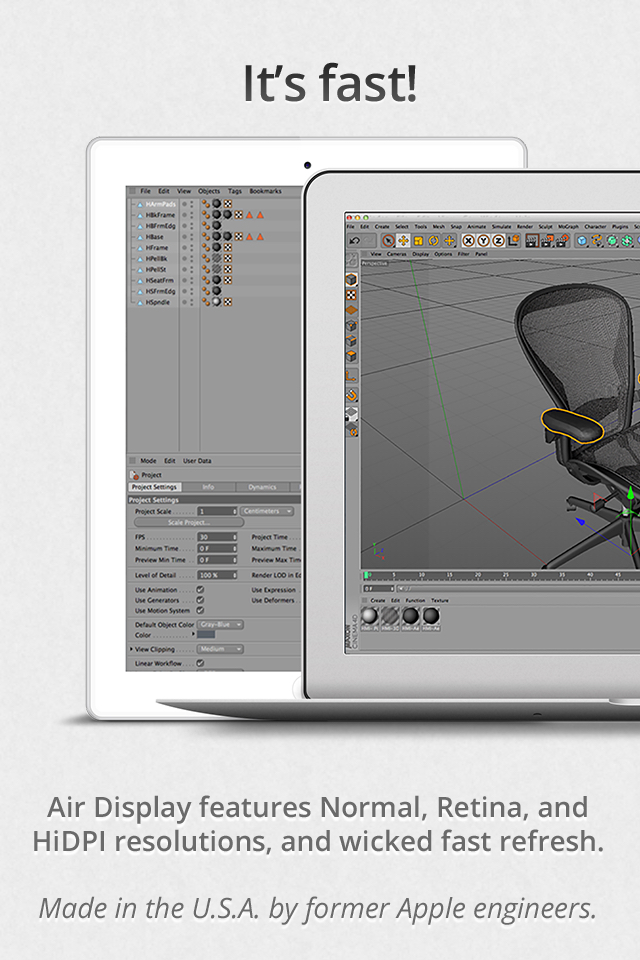This screenshot has width=640, height=960.
Task: Toggle the Z axis lock icon
Action: click(499, 241)
